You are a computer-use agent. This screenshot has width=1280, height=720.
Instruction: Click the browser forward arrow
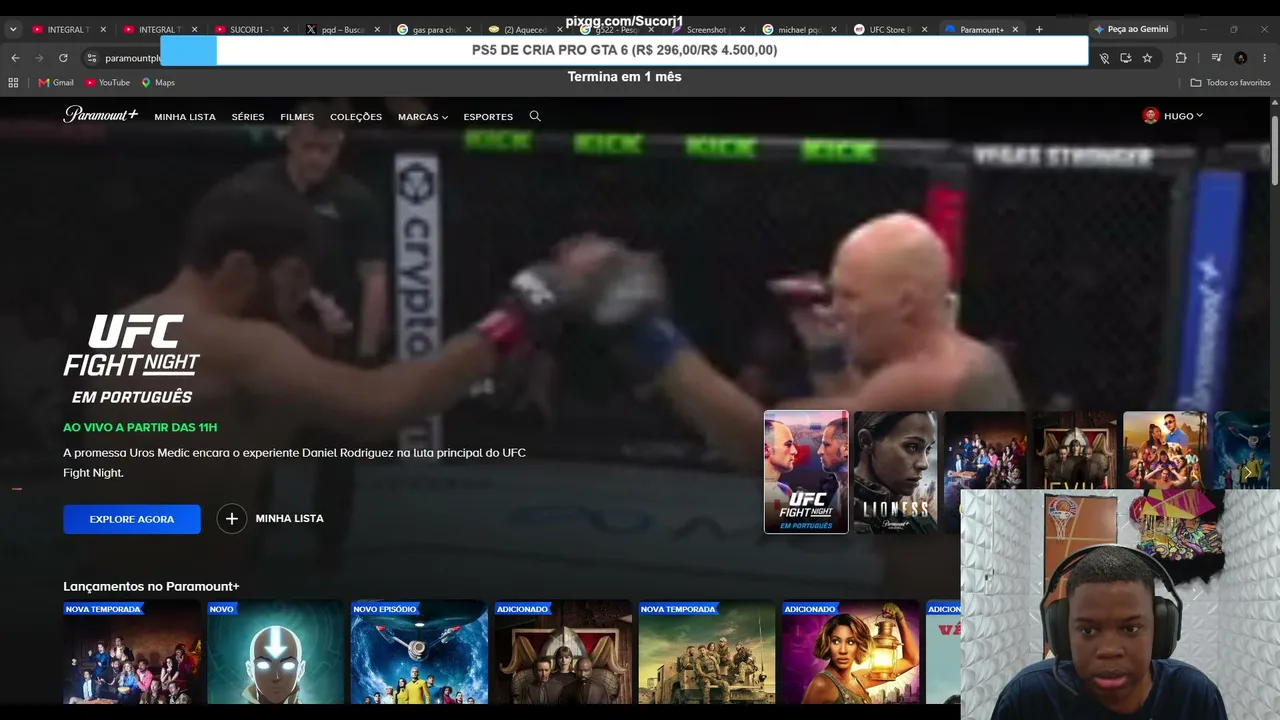[x=39, y=58]
